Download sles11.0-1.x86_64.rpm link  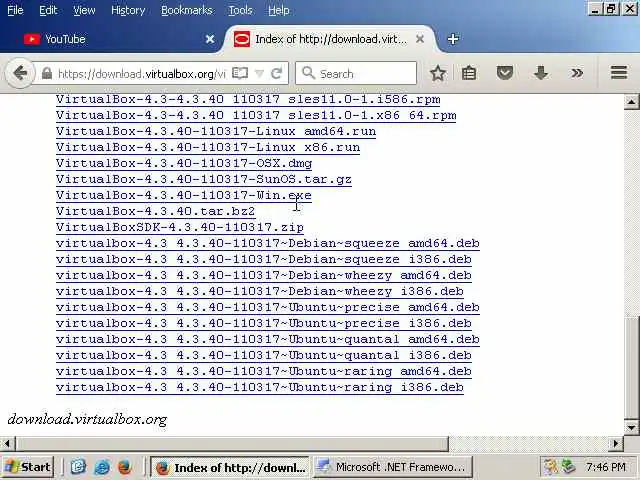[256, 116]
